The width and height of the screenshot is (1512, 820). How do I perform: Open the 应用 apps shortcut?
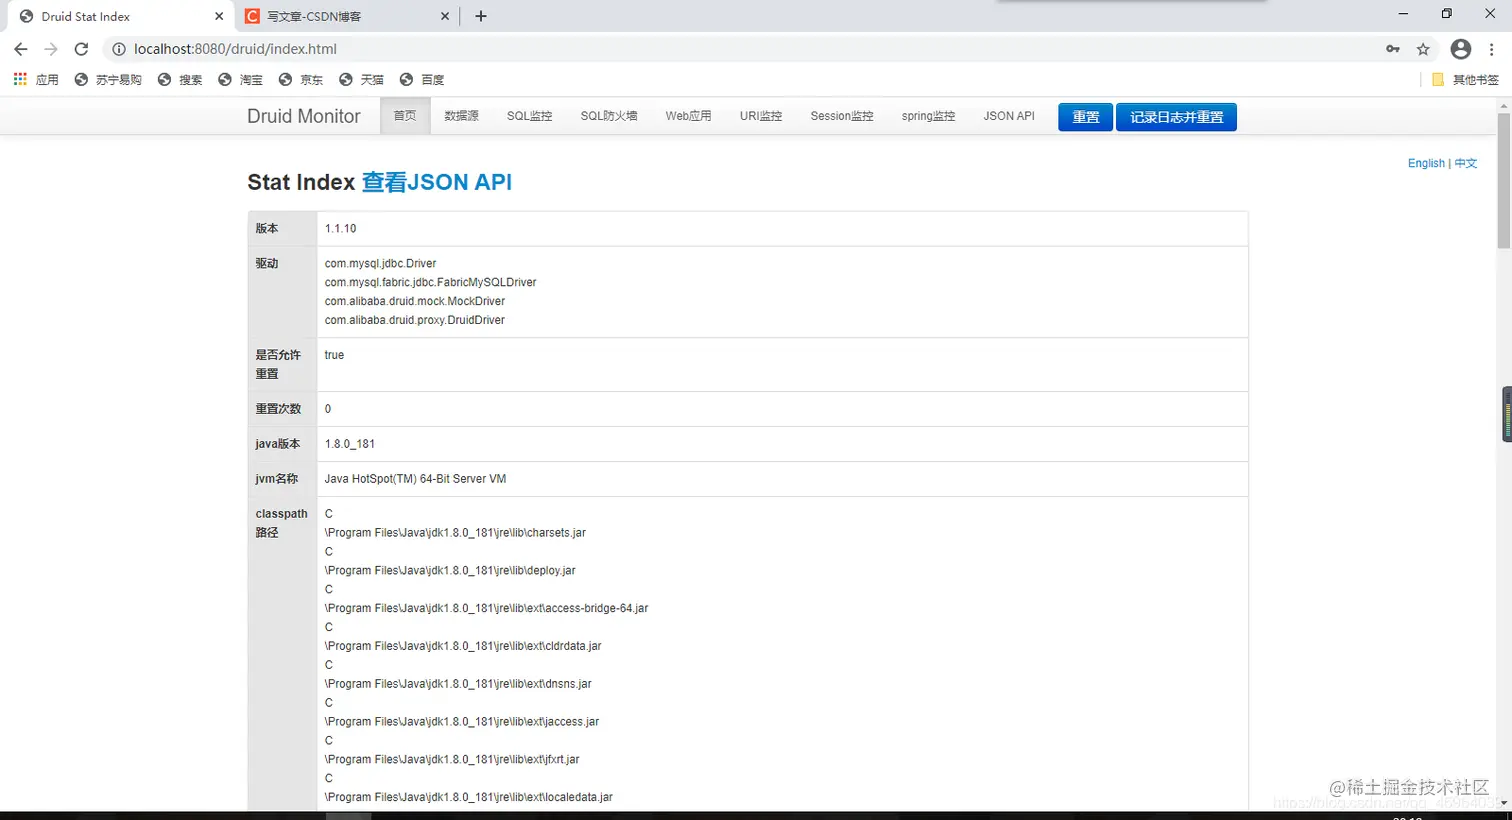[x=36, y=79]
